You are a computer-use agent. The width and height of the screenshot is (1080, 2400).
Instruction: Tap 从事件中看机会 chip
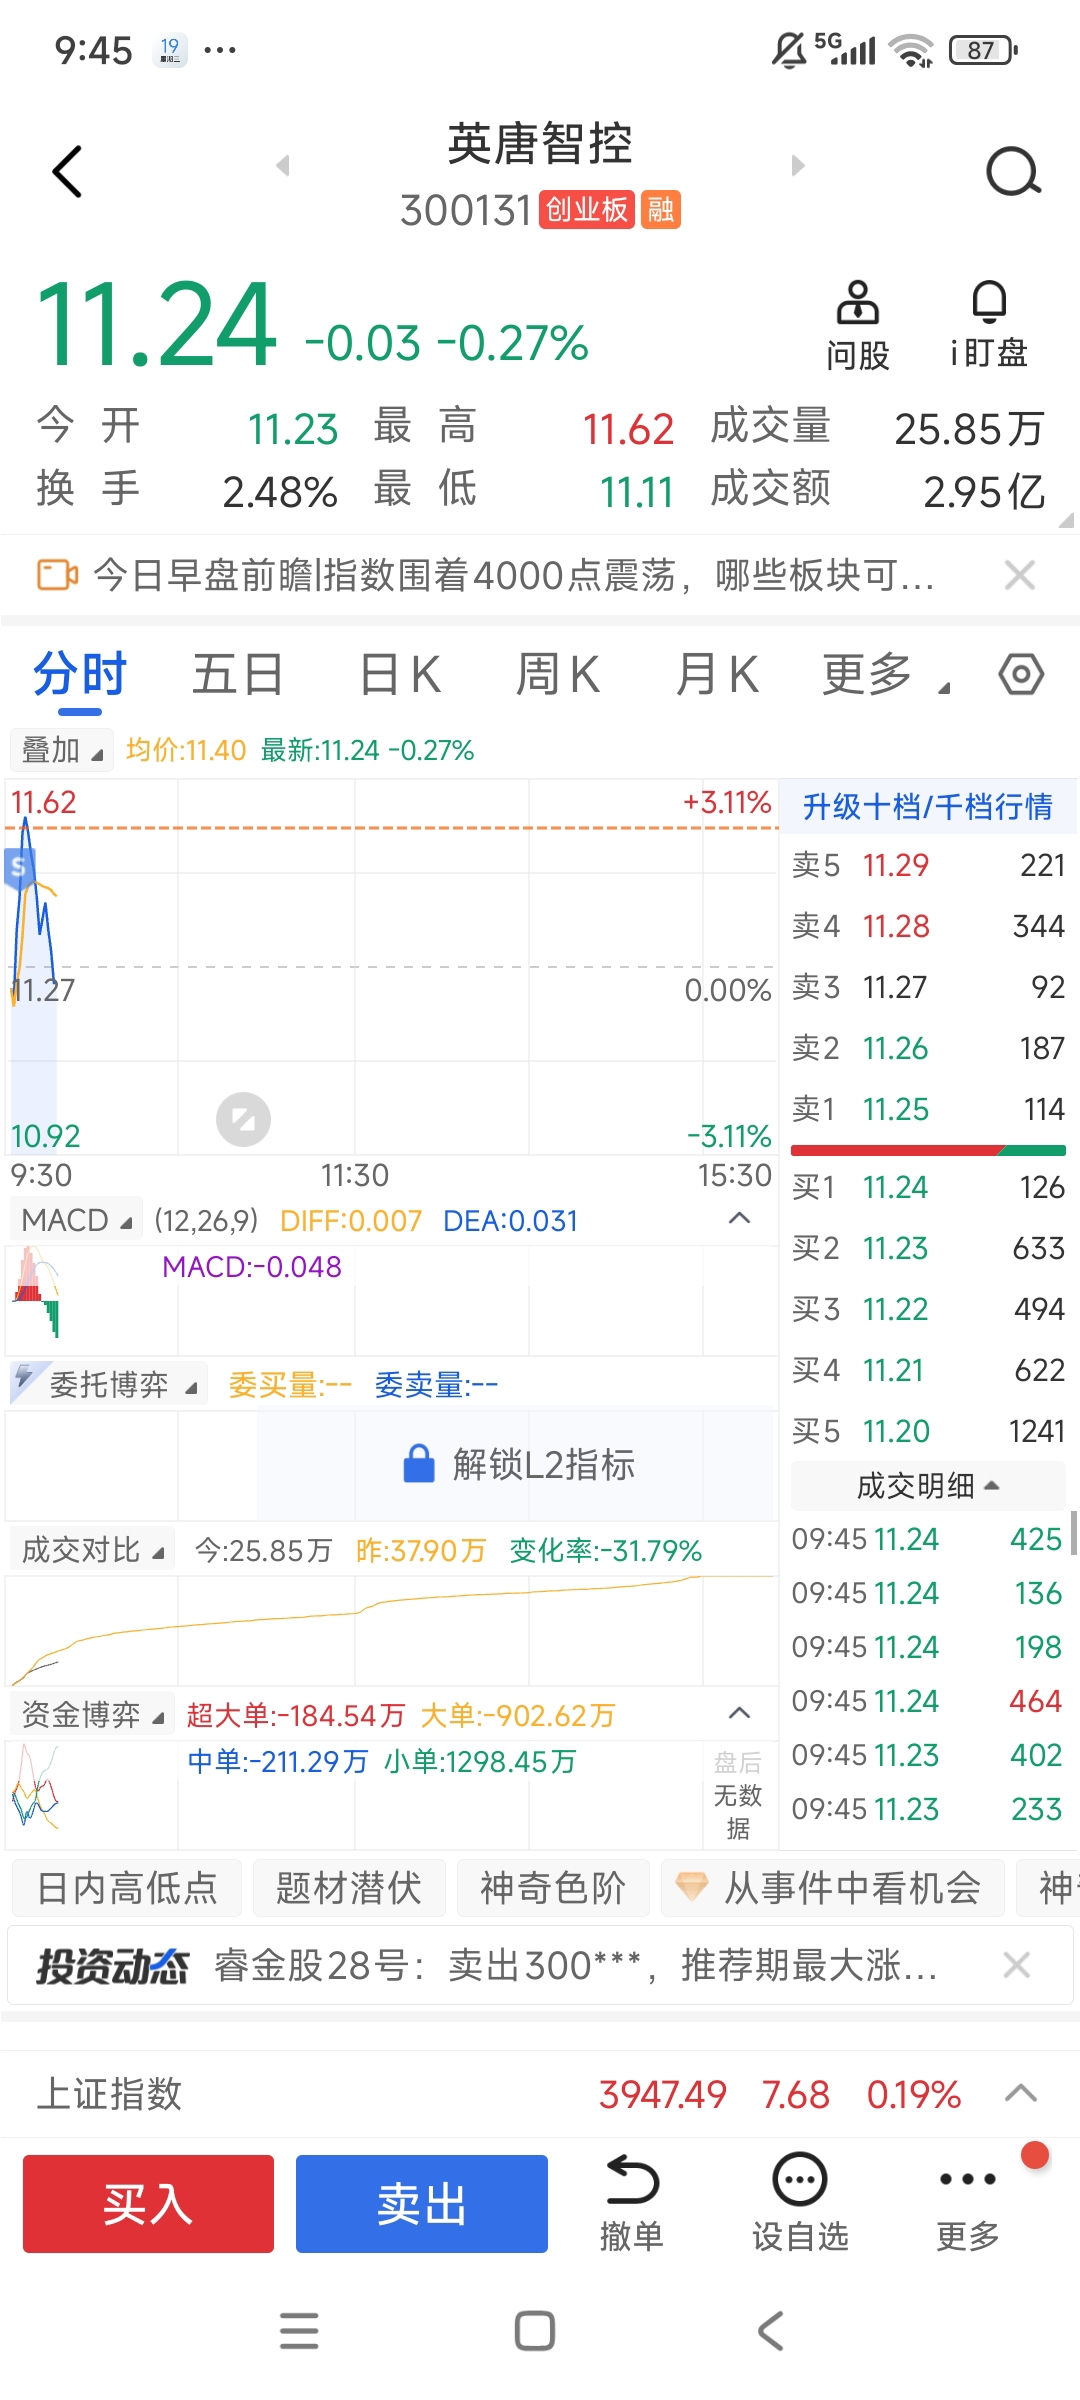832,1888
